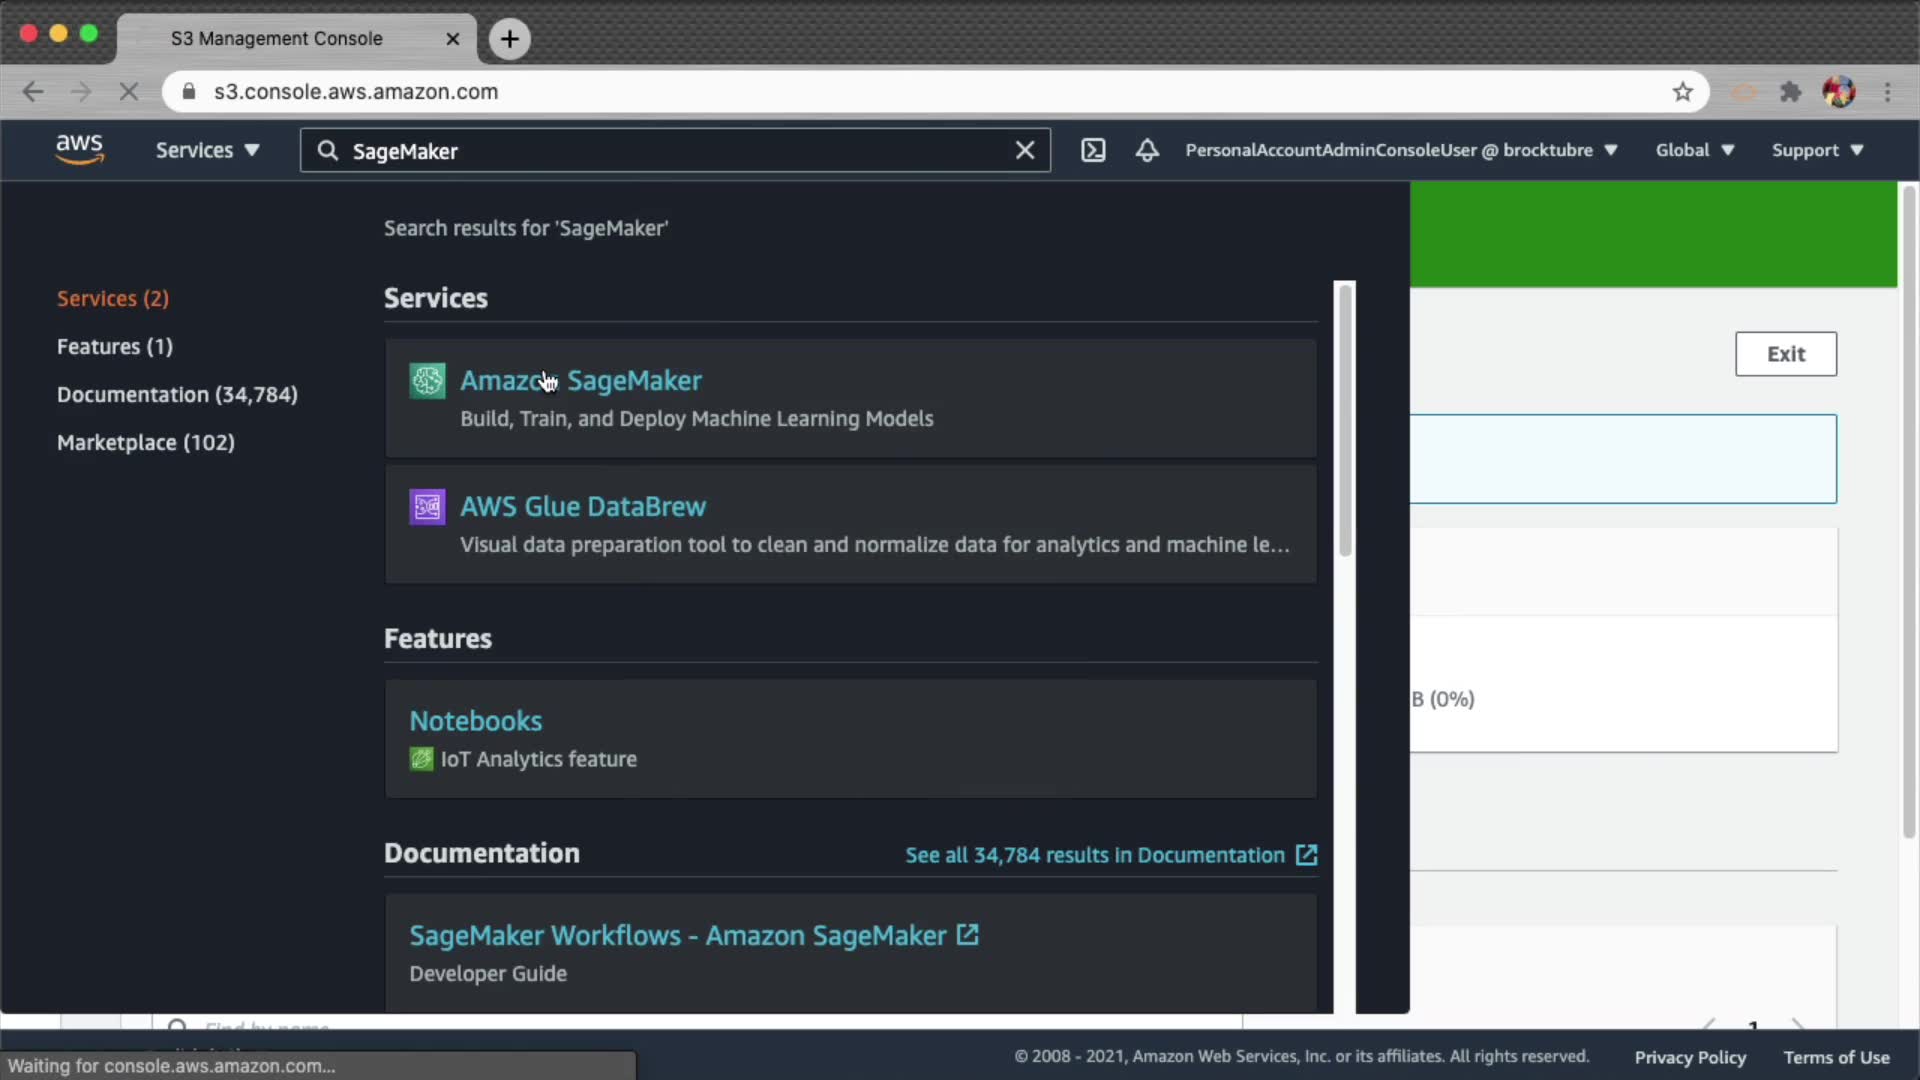Click the AWS logo home icon
Viewport: 1920px width, 1080px height.
79,150
